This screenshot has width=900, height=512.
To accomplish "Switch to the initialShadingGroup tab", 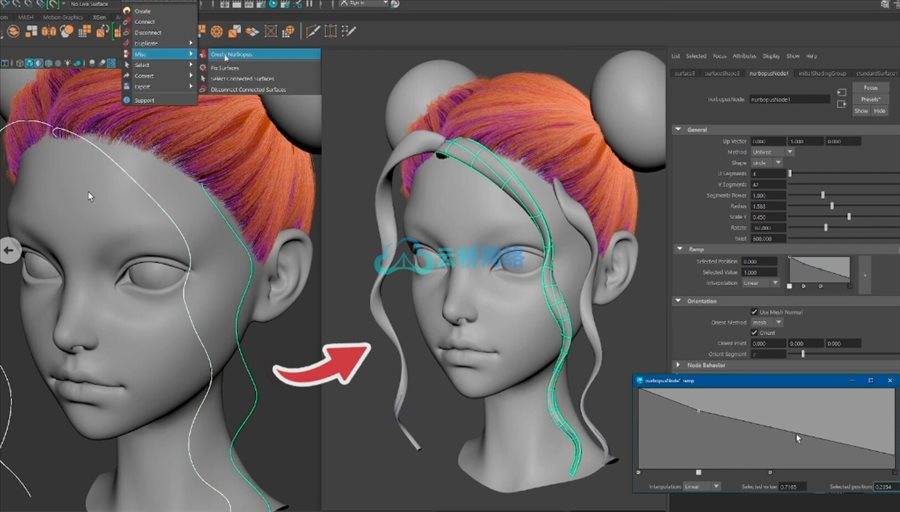I will pos(823,73).
